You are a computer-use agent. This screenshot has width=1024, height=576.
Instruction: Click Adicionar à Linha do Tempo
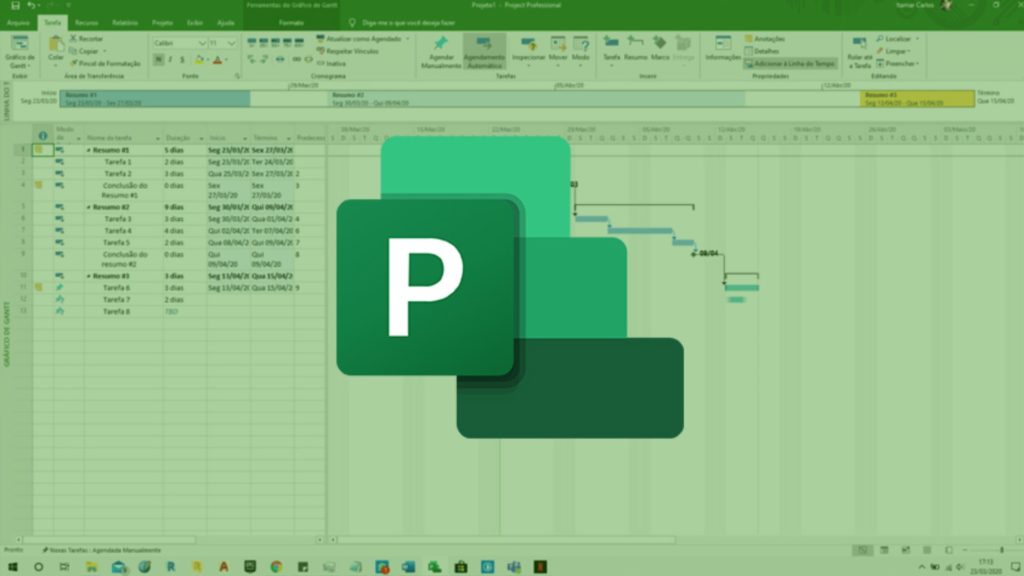pyautogui.click(x=791, y=63)
